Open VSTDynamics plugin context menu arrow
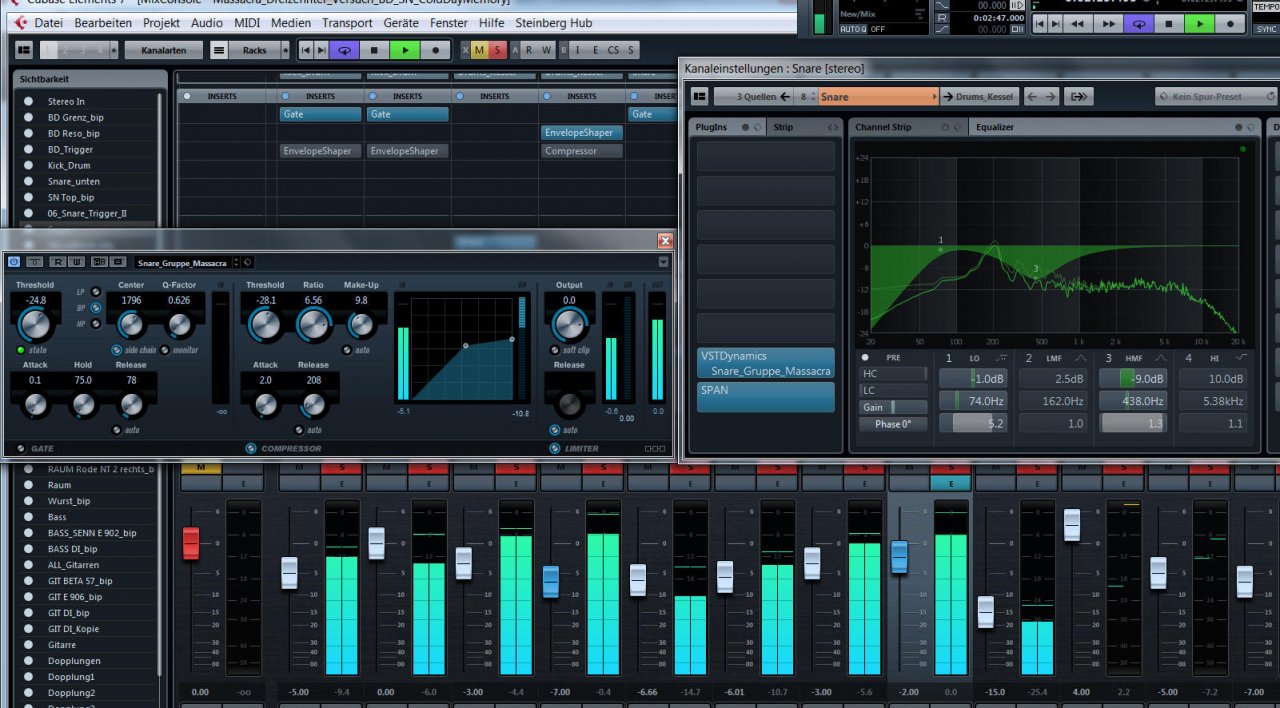The height and width of the screenshot is (708, 1280). 662,262
